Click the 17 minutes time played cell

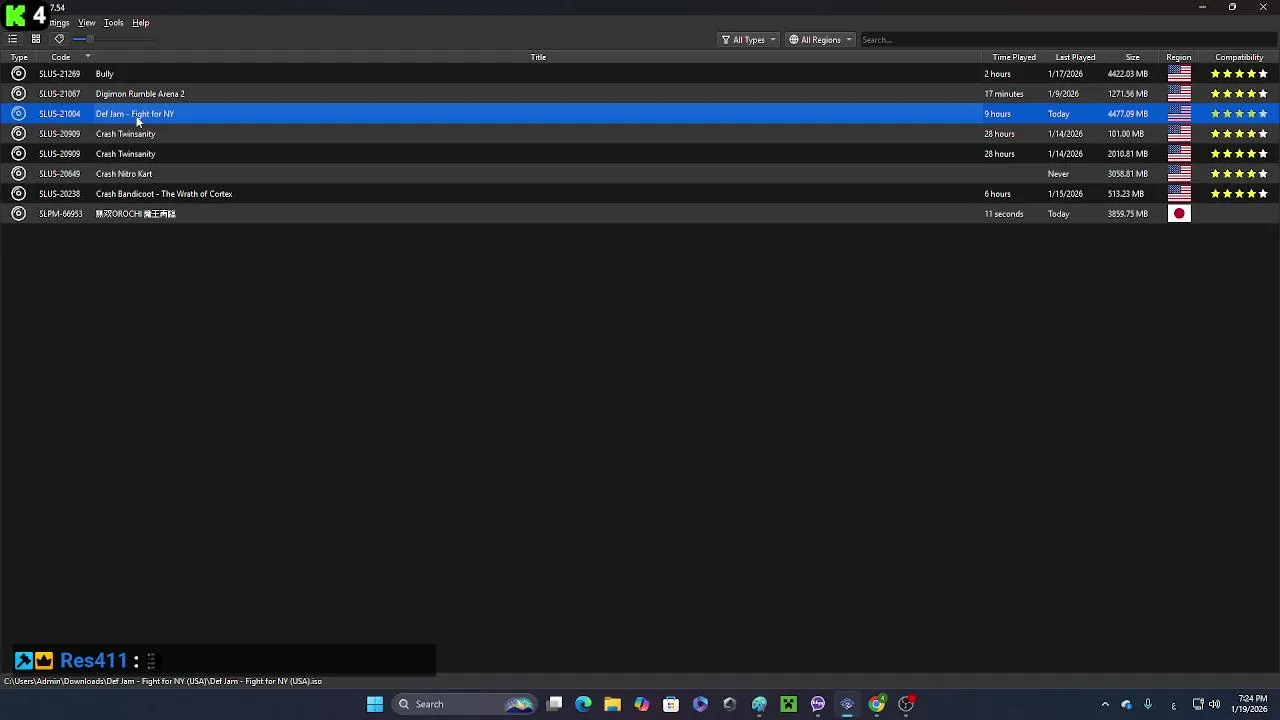click(x=1003, y=94)
